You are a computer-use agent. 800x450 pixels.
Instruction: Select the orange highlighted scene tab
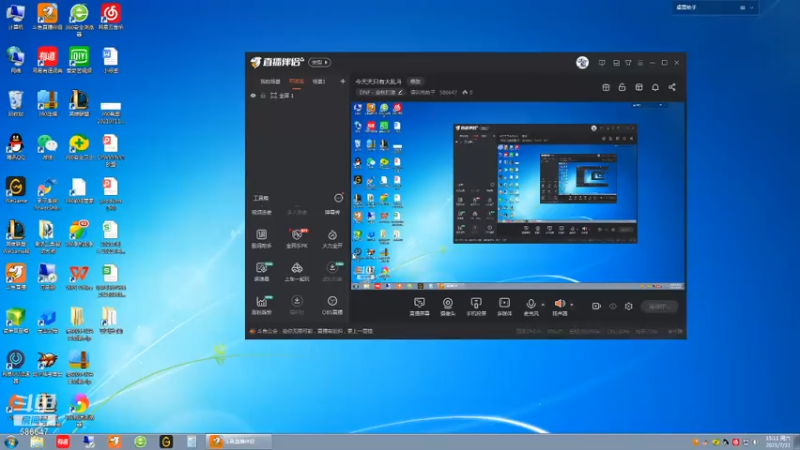[296, 81]
